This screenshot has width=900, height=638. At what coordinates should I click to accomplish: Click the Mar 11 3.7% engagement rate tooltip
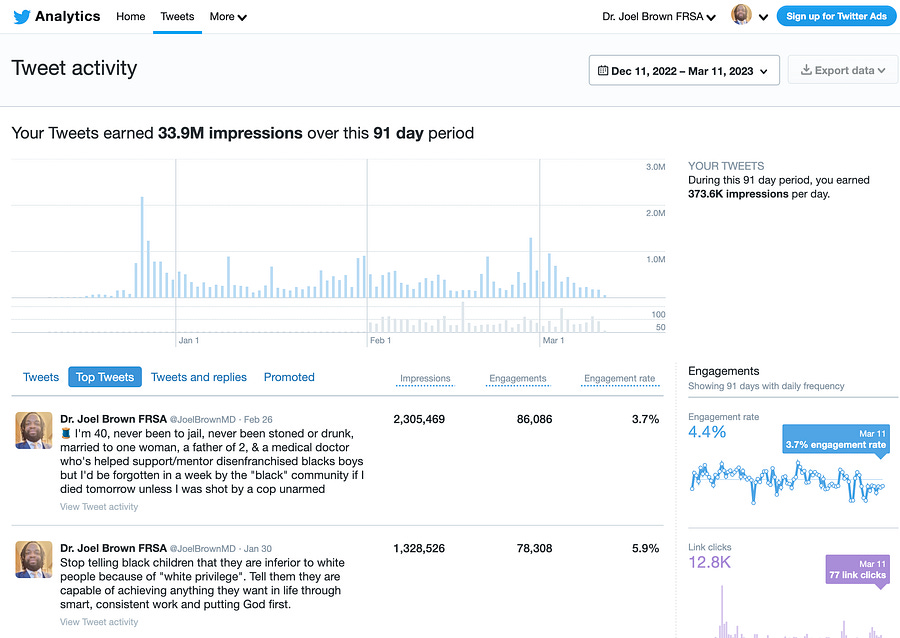[836, 439]
